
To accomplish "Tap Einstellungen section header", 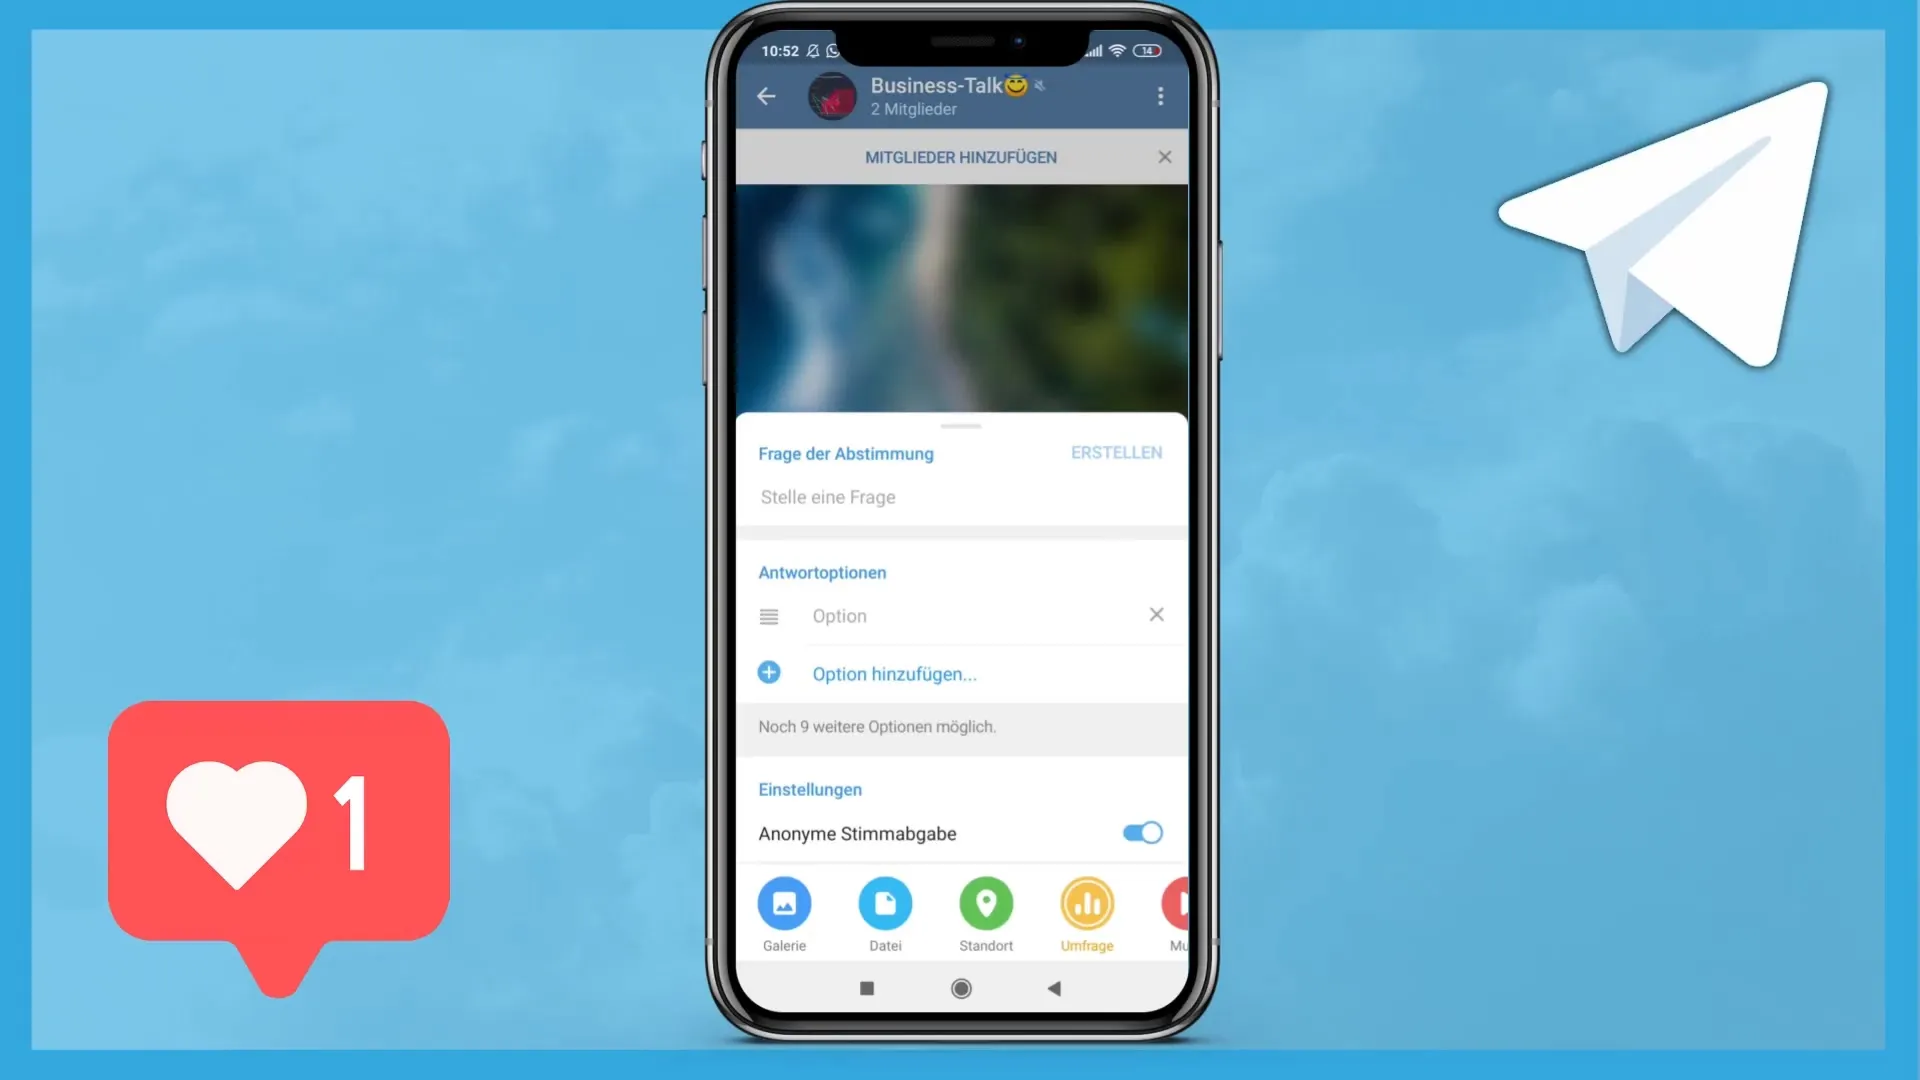I will [x=810, y=789].
